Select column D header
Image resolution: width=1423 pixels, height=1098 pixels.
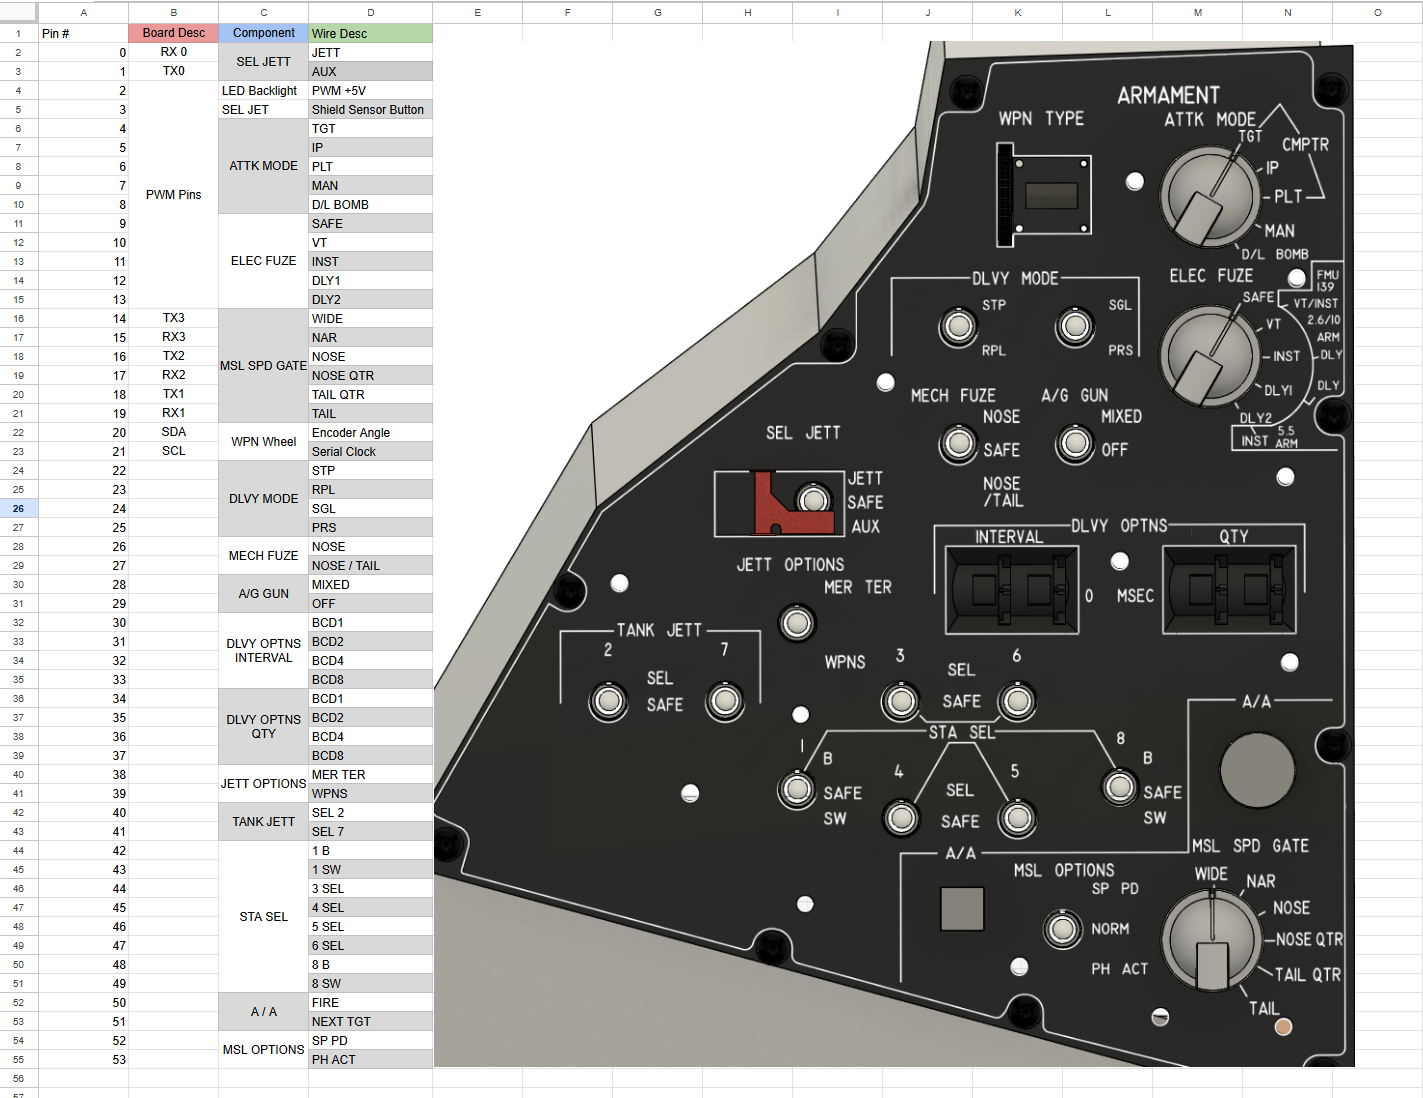pos(370,12)
